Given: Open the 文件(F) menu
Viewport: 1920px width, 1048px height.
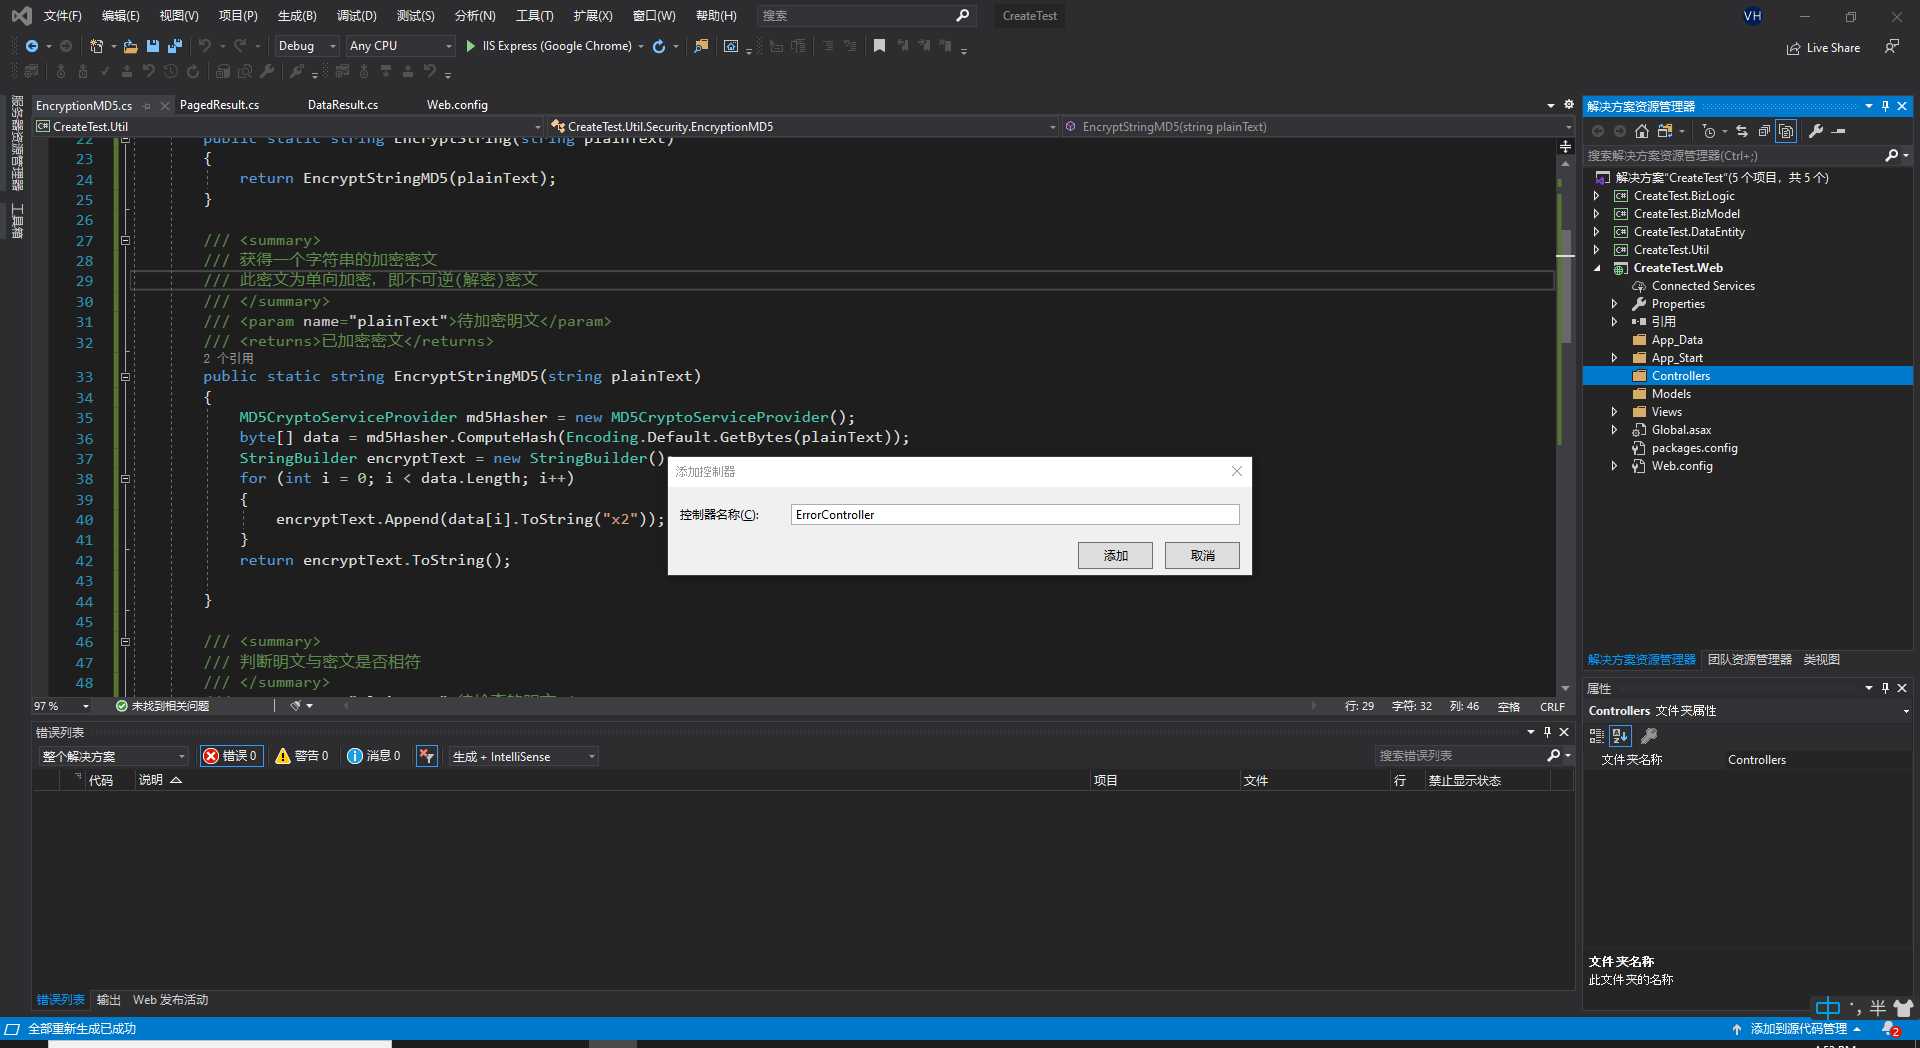Looking at the screenshot, I should pos(62,16).
